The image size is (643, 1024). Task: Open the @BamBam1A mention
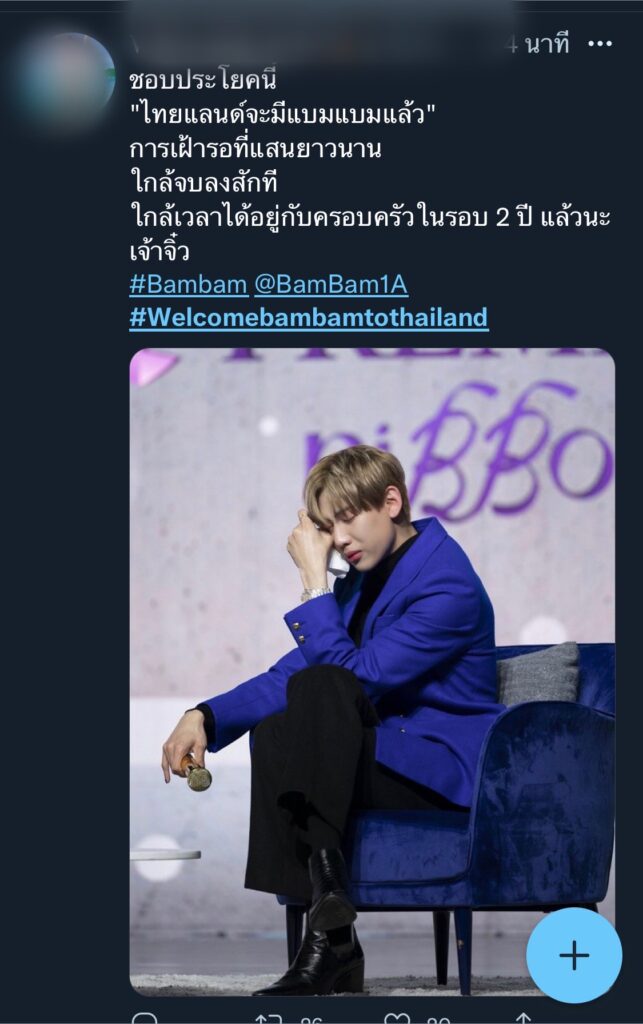(331, 284)
